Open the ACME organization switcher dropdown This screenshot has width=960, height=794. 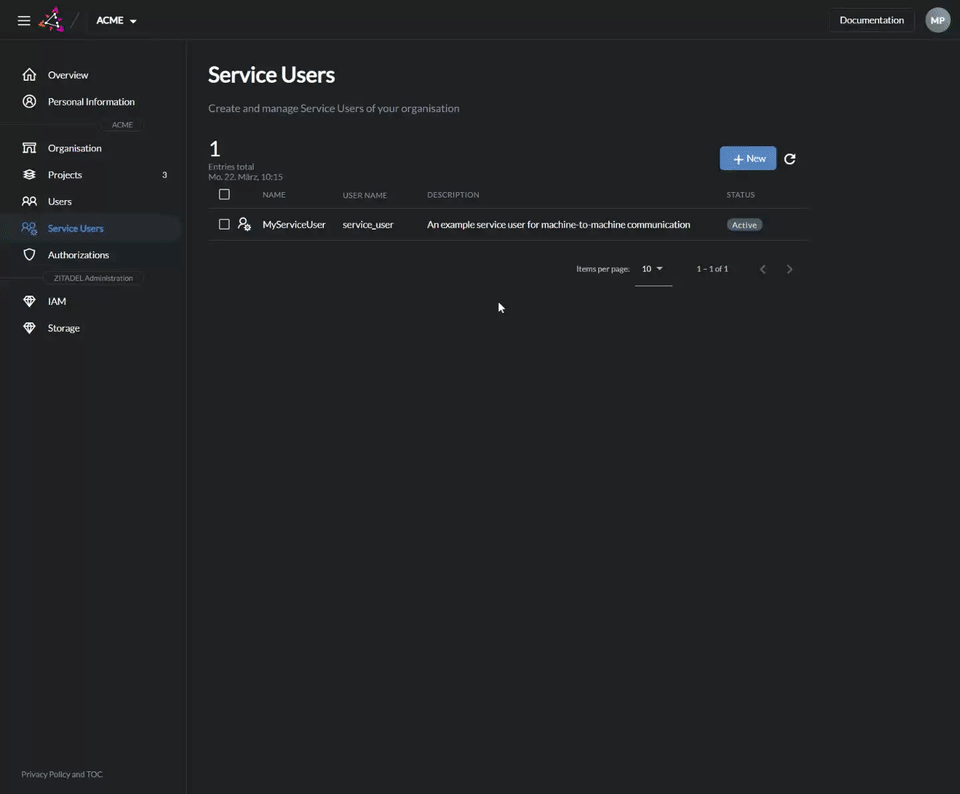click(x=115, y=19)
